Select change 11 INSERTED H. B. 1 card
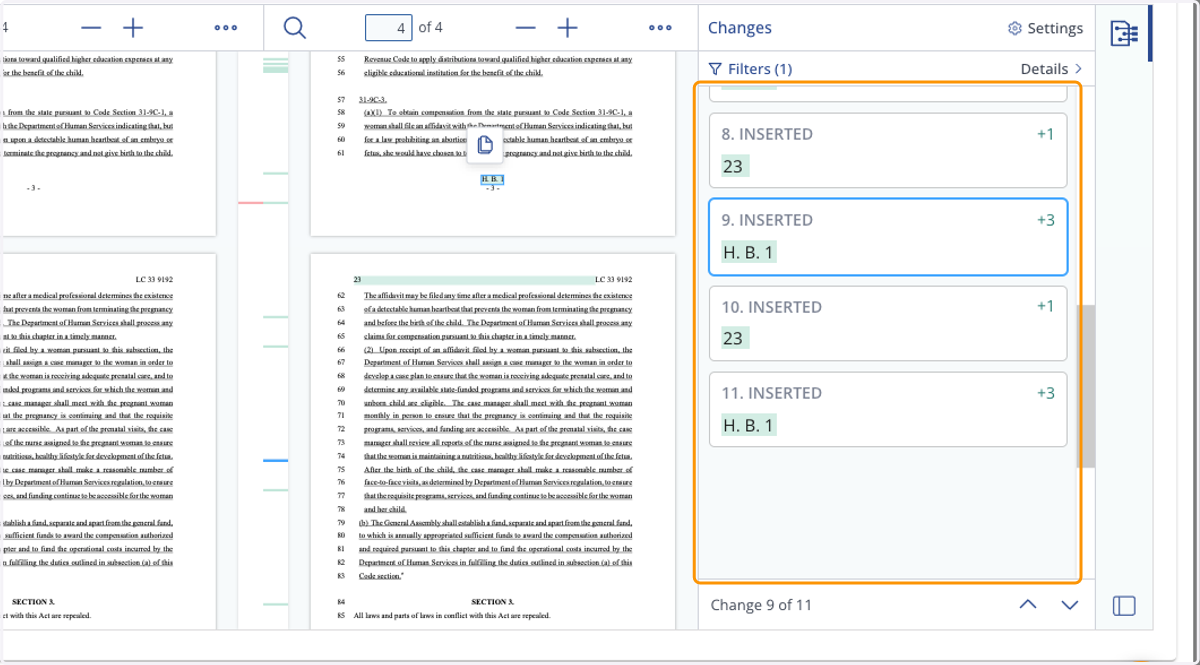This screenshot has height=665, width=1200. point(888,409)
